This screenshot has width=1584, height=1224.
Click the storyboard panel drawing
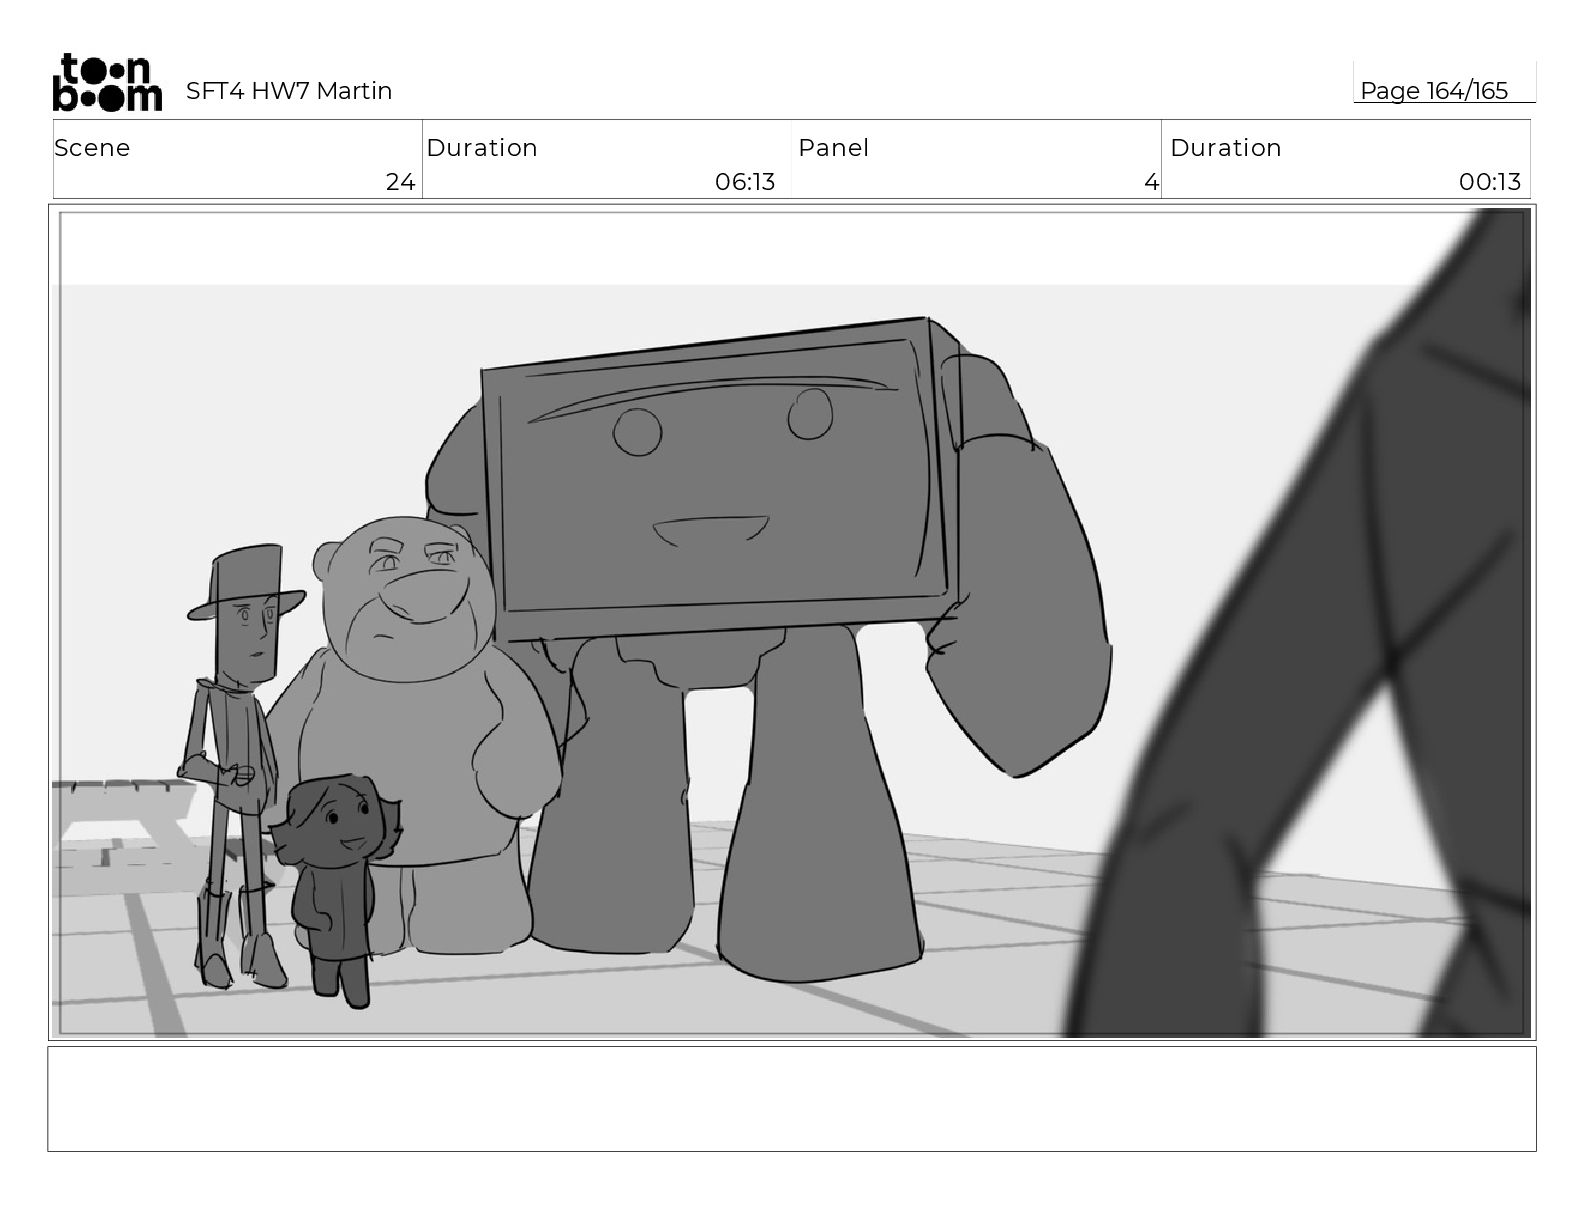click(792, 622)
